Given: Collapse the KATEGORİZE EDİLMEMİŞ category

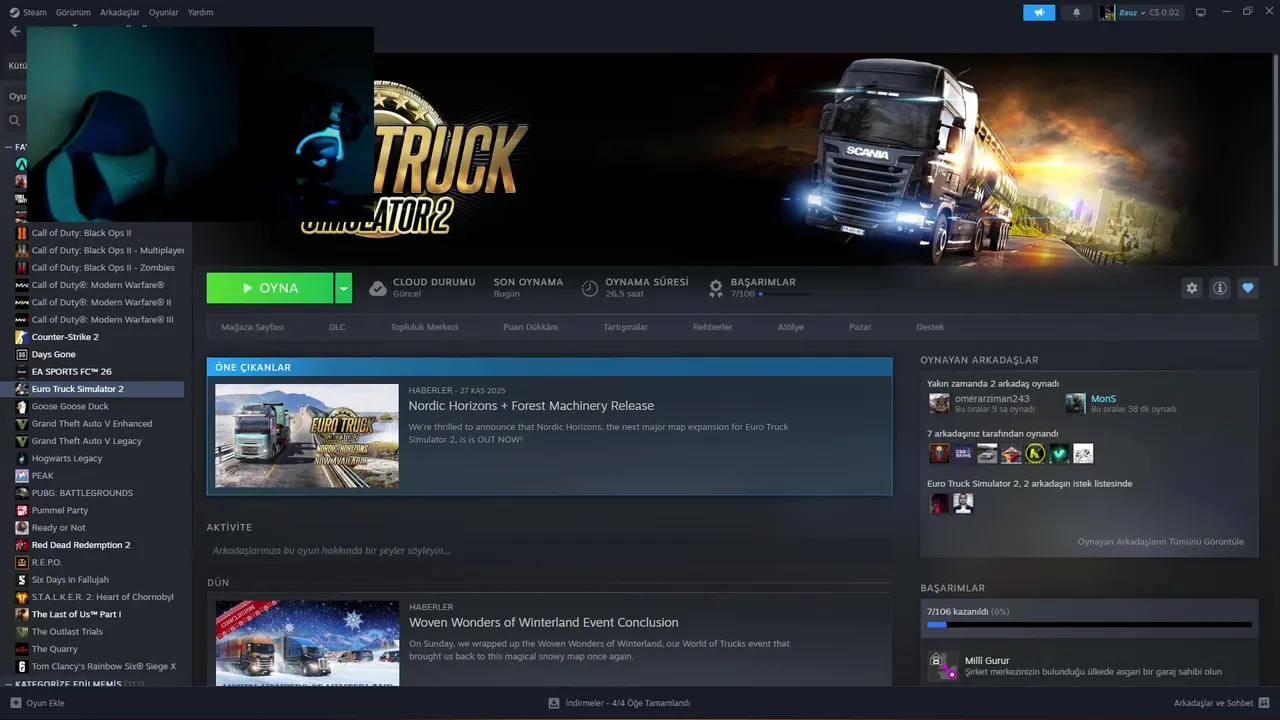Looking at the screenshot, I should point(10,685).
